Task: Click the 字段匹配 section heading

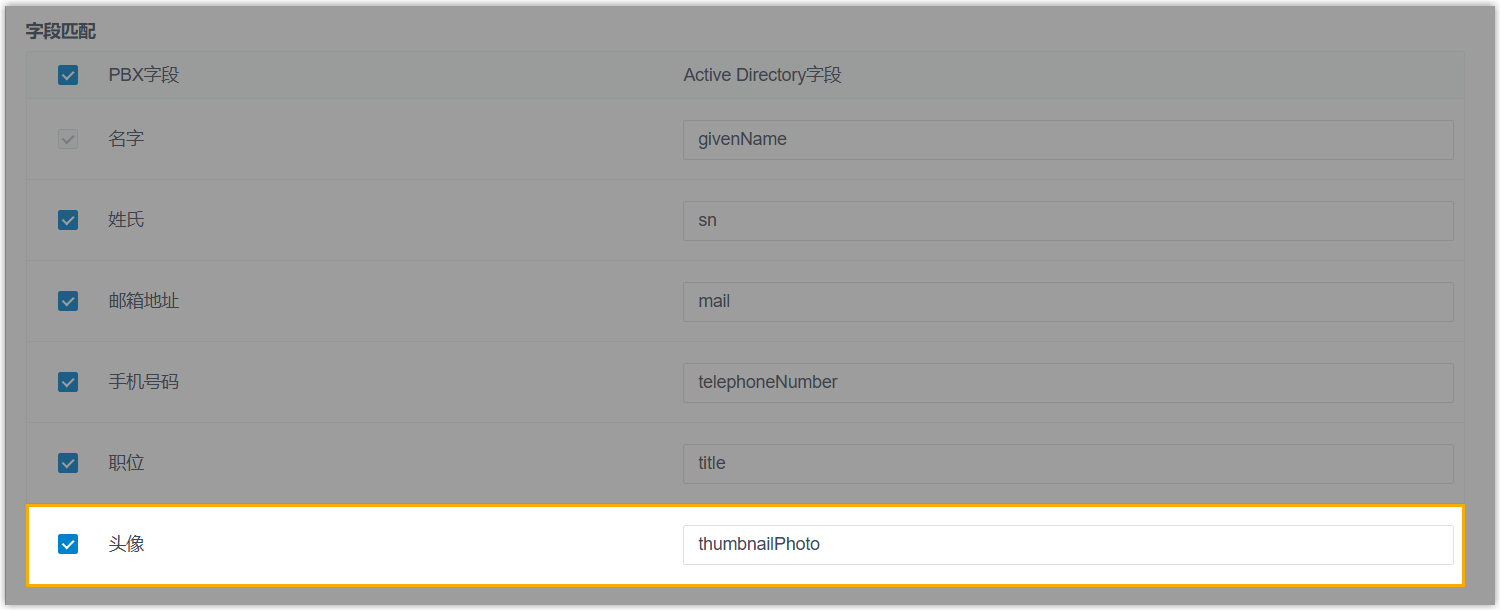Action: (x=61, y=31)
